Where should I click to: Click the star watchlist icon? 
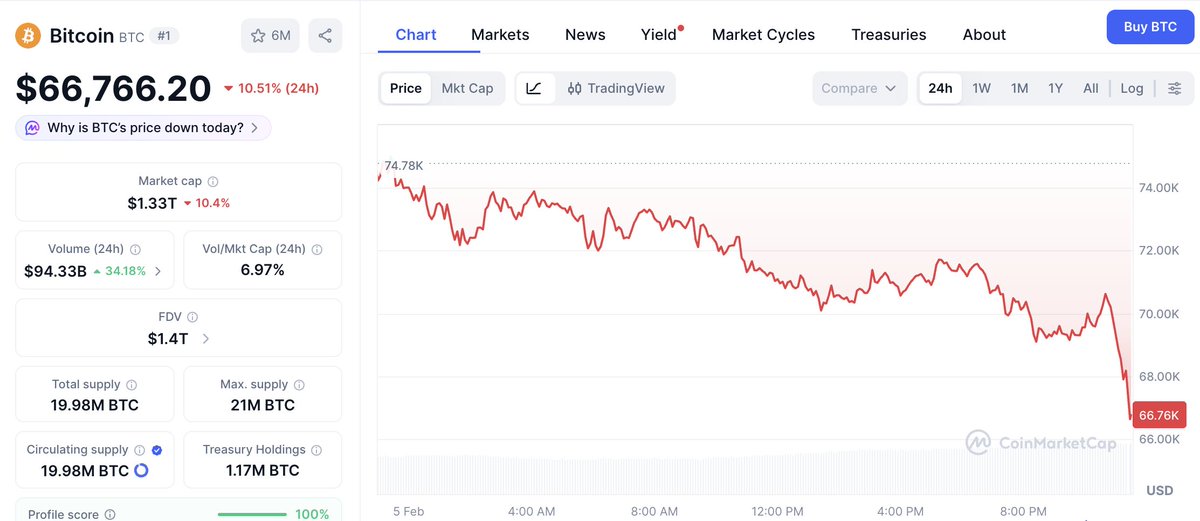point(258,36)
